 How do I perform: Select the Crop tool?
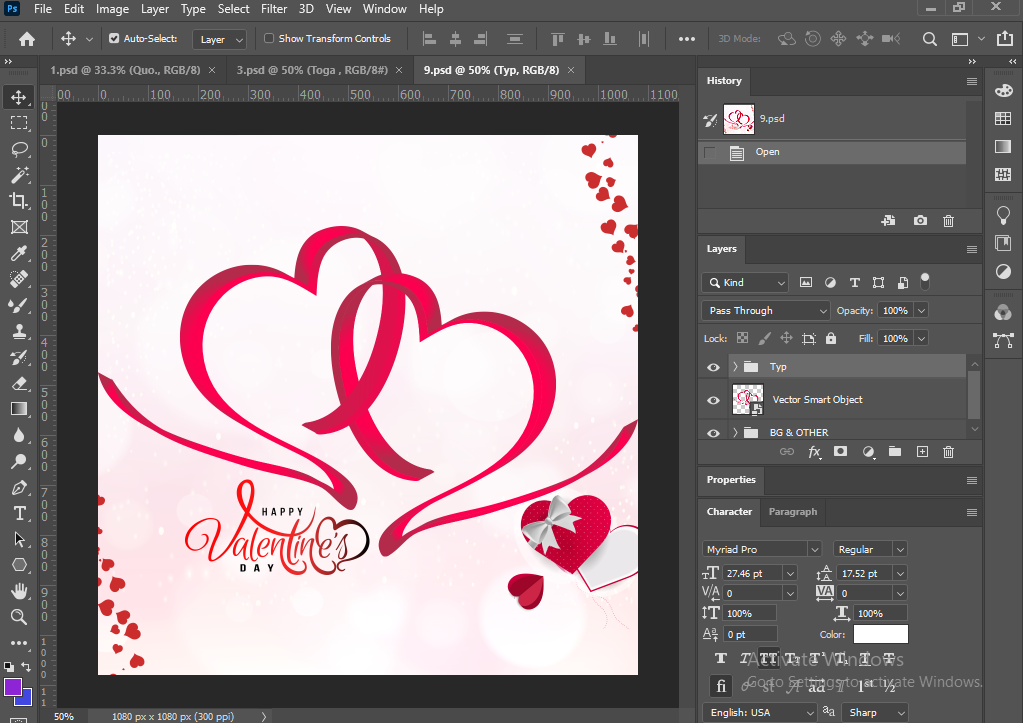(x=19, y=201)
